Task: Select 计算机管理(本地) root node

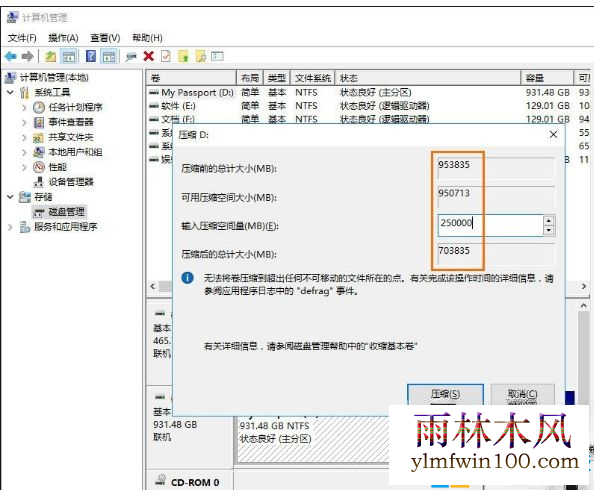Action: tap(47, 78)
